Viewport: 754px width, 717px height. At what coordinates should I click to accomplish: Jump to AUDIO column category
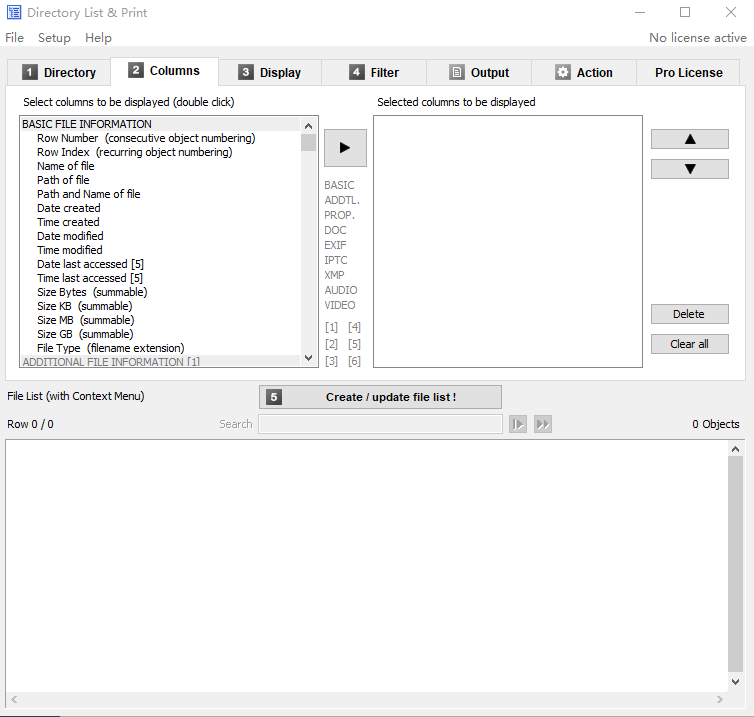(340, 290)
